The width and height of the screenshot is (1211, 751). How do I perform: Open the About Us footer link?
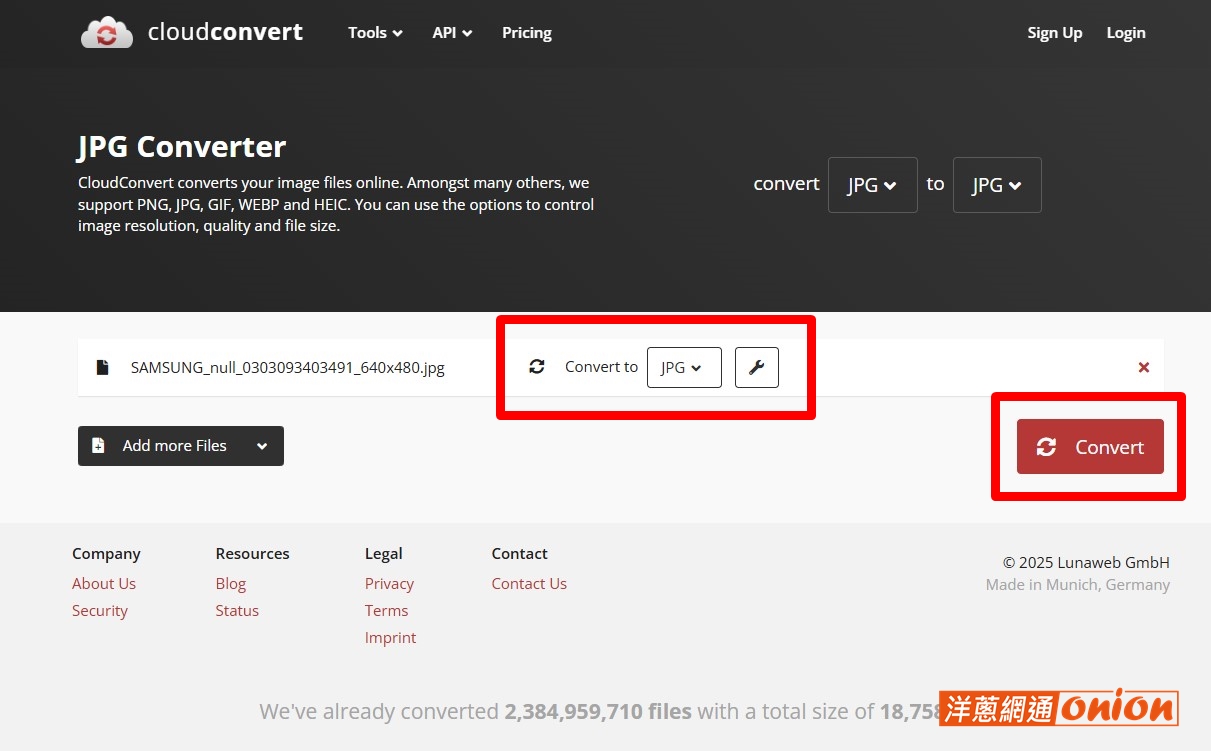pos(104,583)
